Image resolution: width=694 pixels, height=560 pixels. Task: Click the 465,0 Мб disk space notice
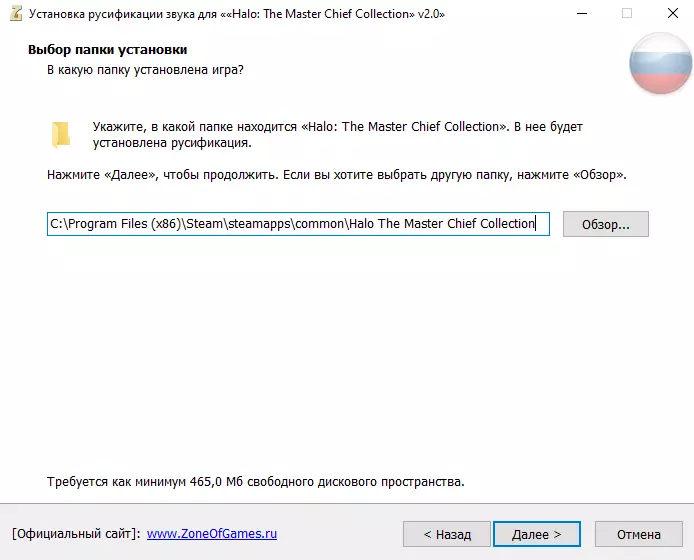click(255, 482)
